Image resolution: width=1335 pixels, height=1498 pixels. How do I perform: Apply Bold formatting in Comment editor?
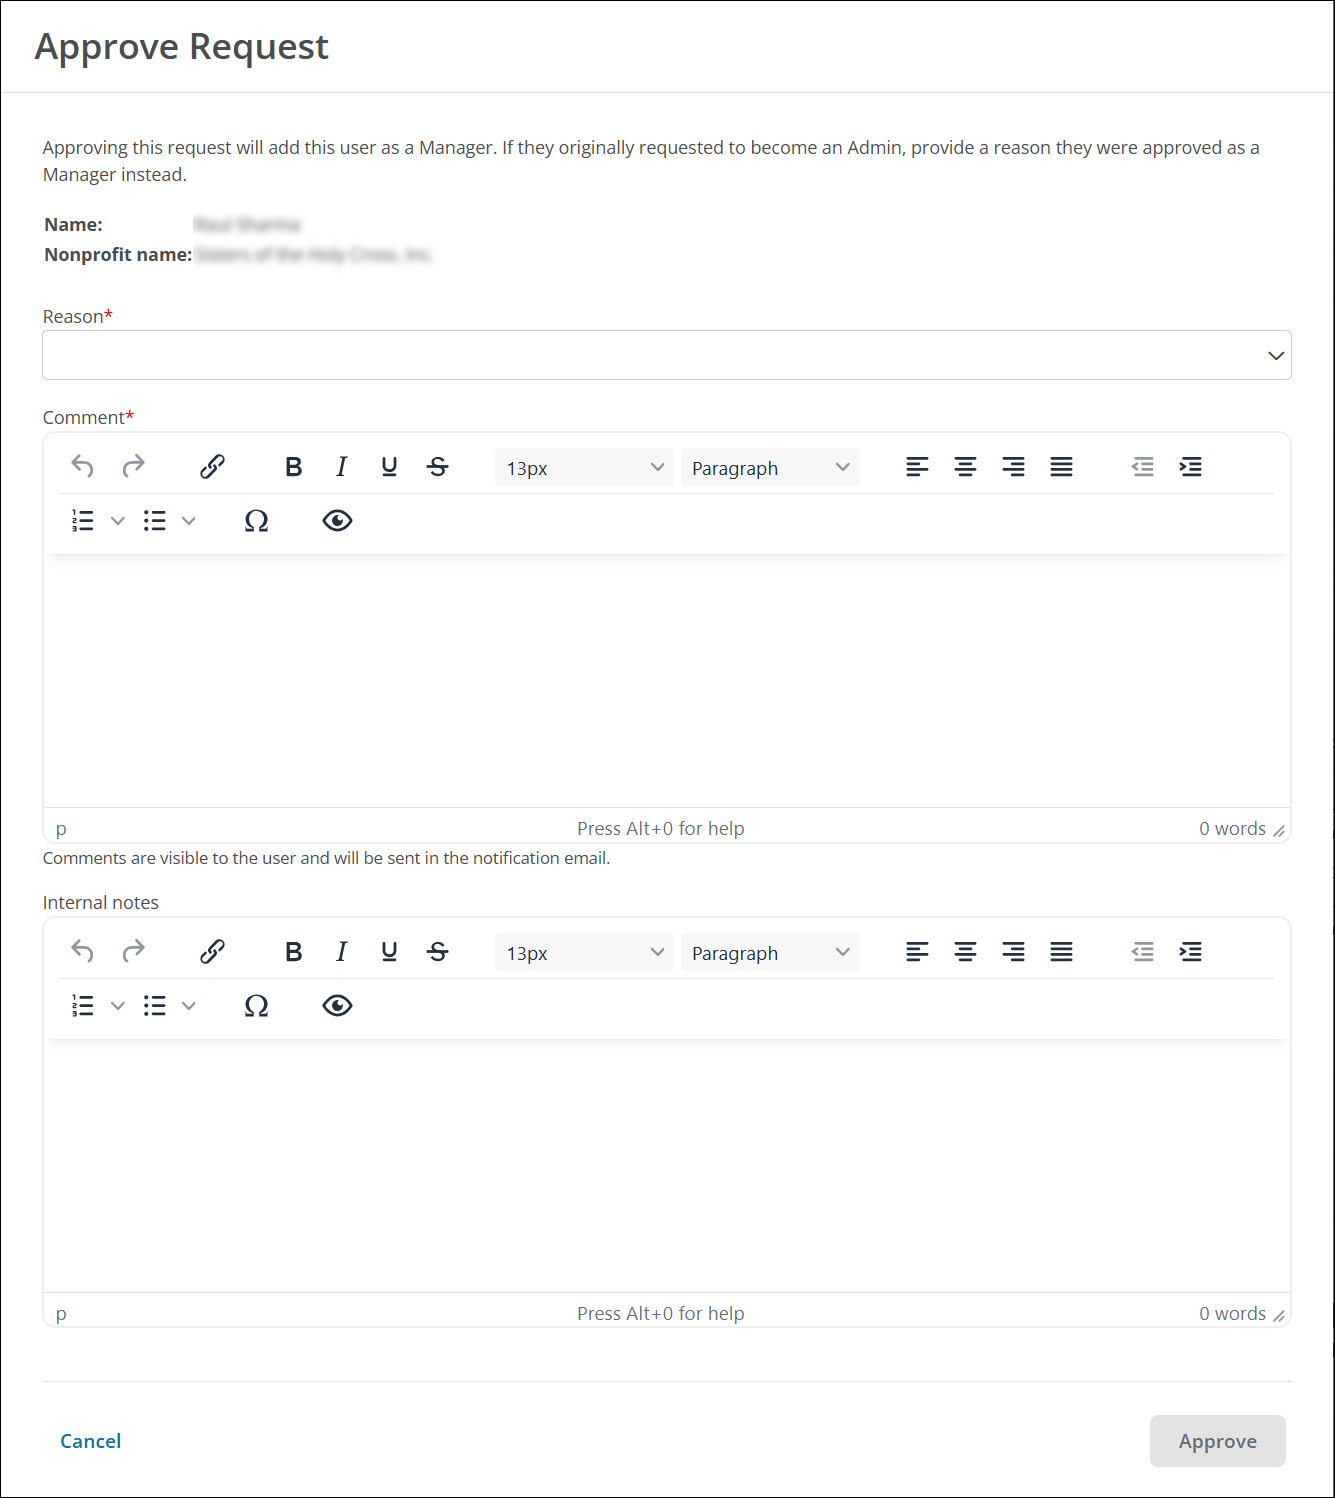(293, 466)
